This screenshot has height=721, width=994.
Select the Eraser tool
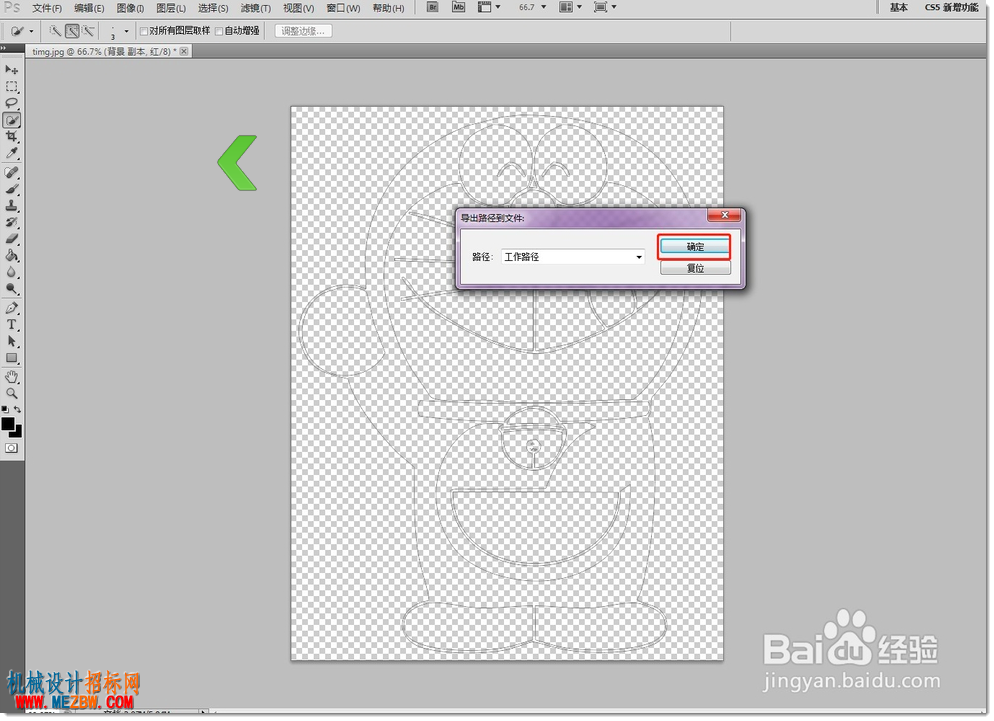click(x=11, y=238)
